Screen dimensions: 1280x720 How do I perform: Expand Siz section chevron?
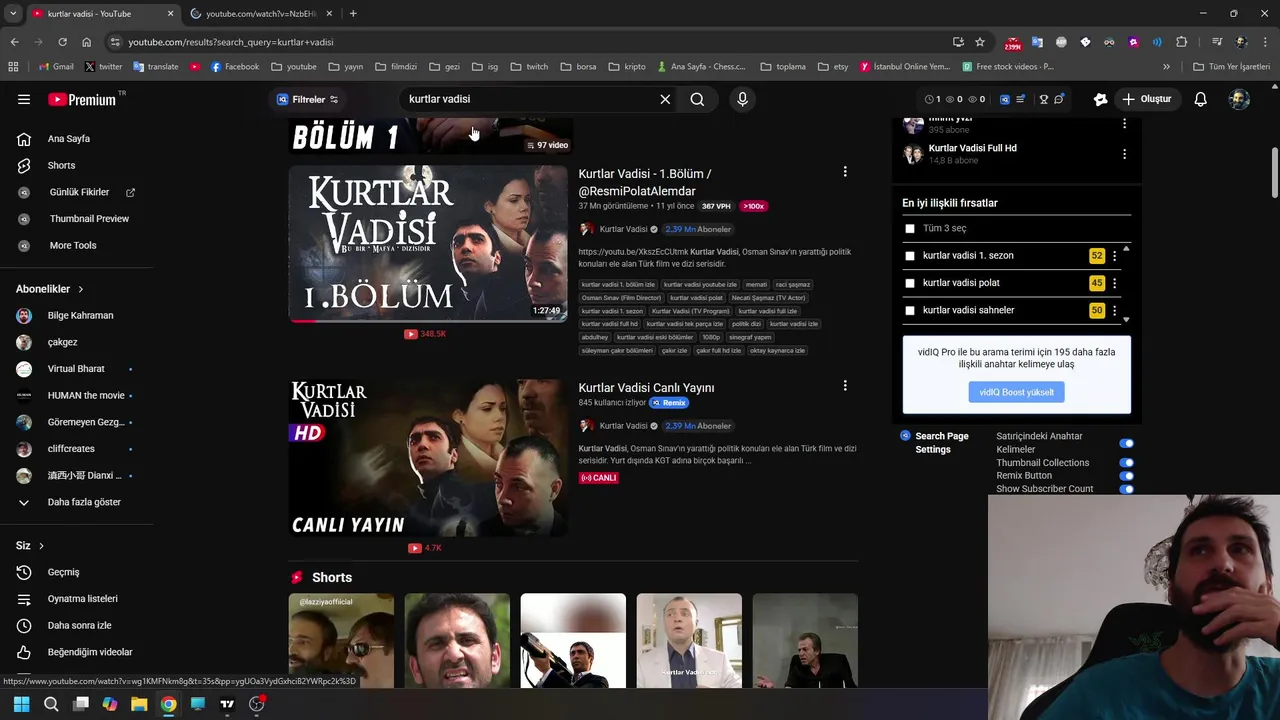(41, 546)
